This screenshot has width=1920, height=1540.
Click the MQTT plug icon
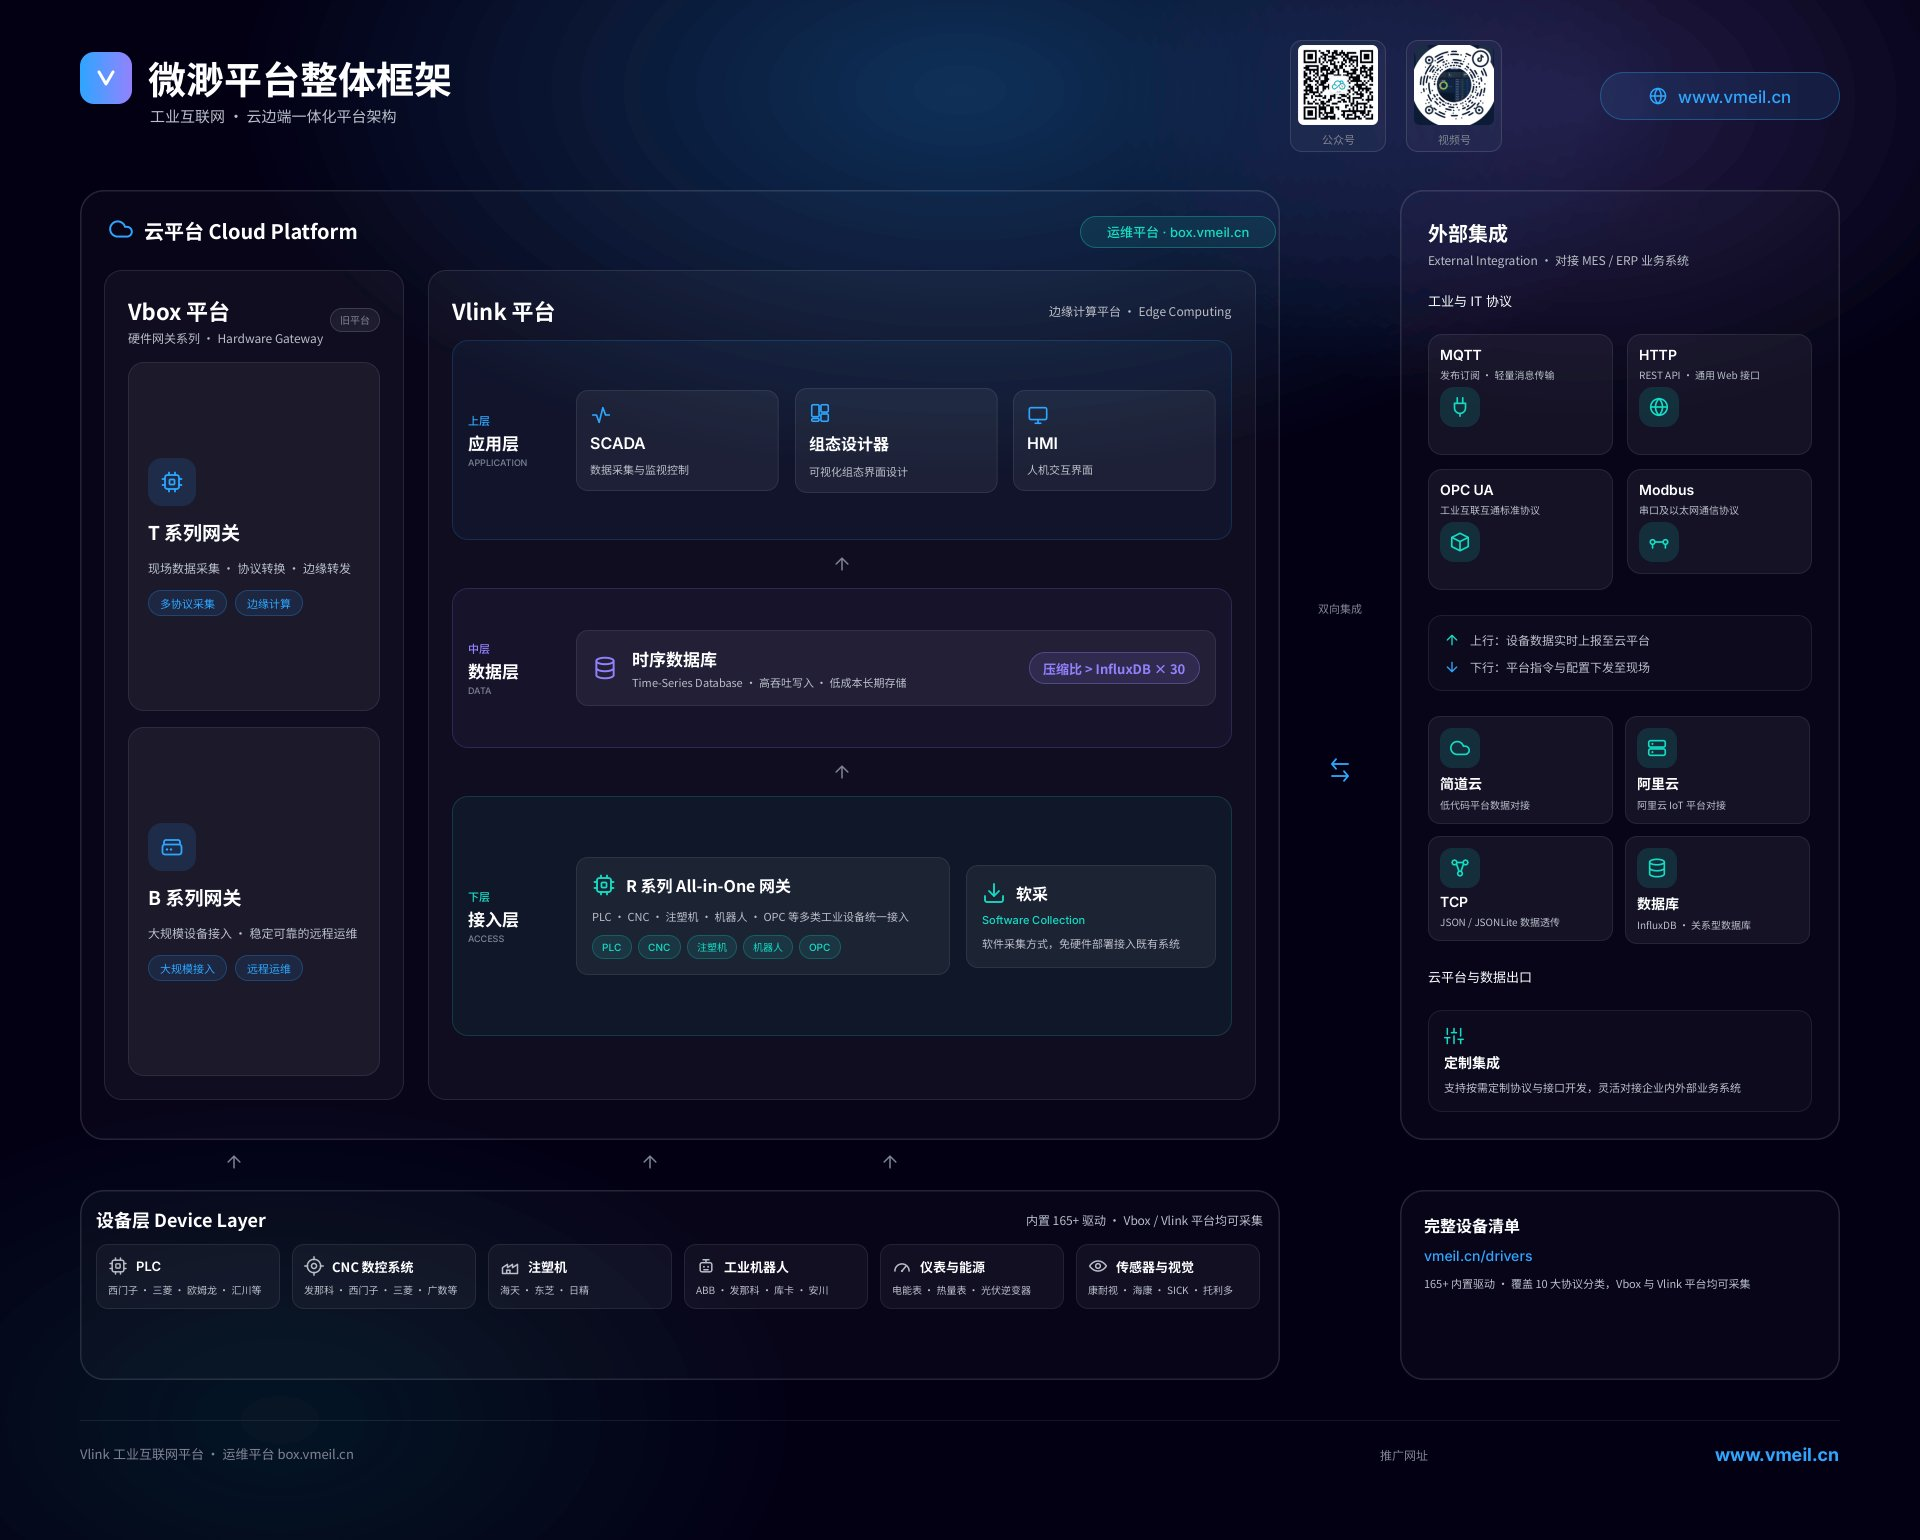point(1460,407)
